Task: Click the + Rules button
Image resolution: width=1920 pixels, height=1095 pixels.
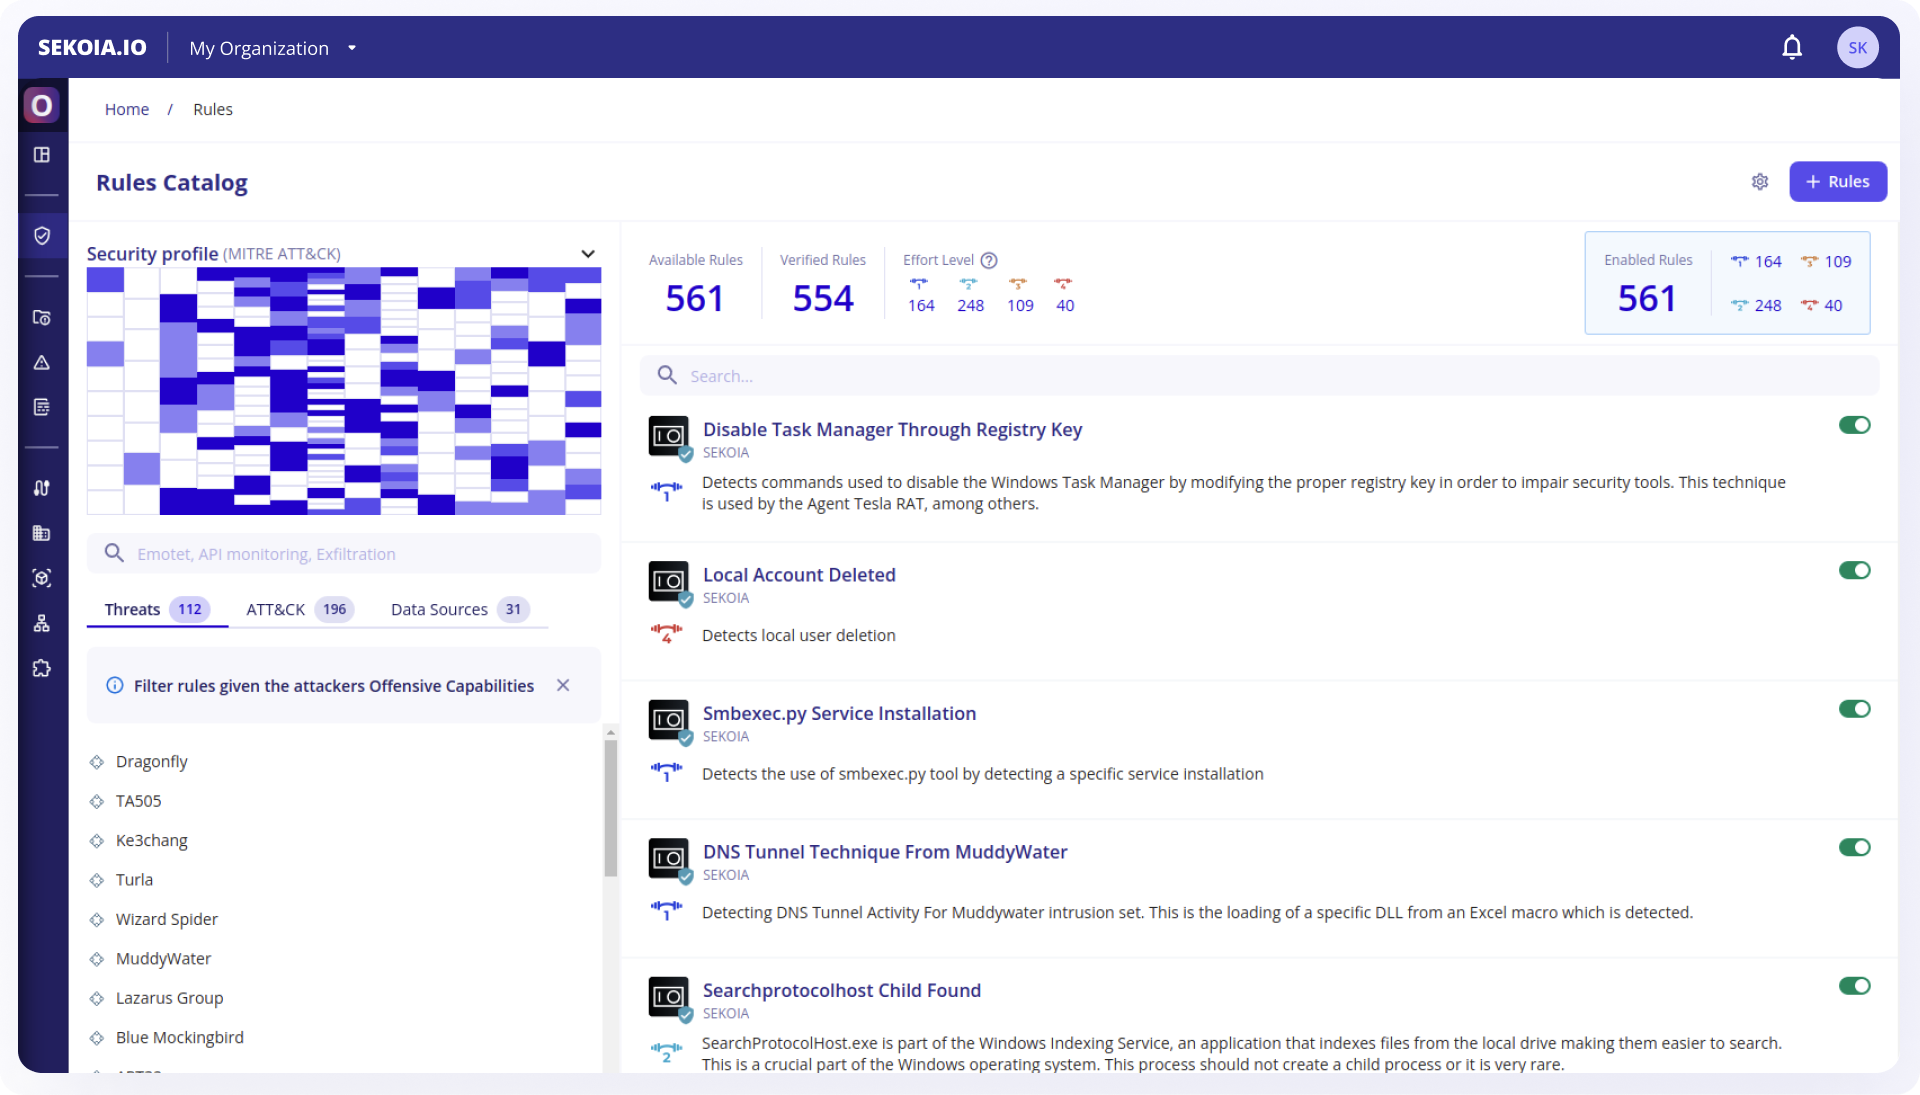Action: (1838, 181)
